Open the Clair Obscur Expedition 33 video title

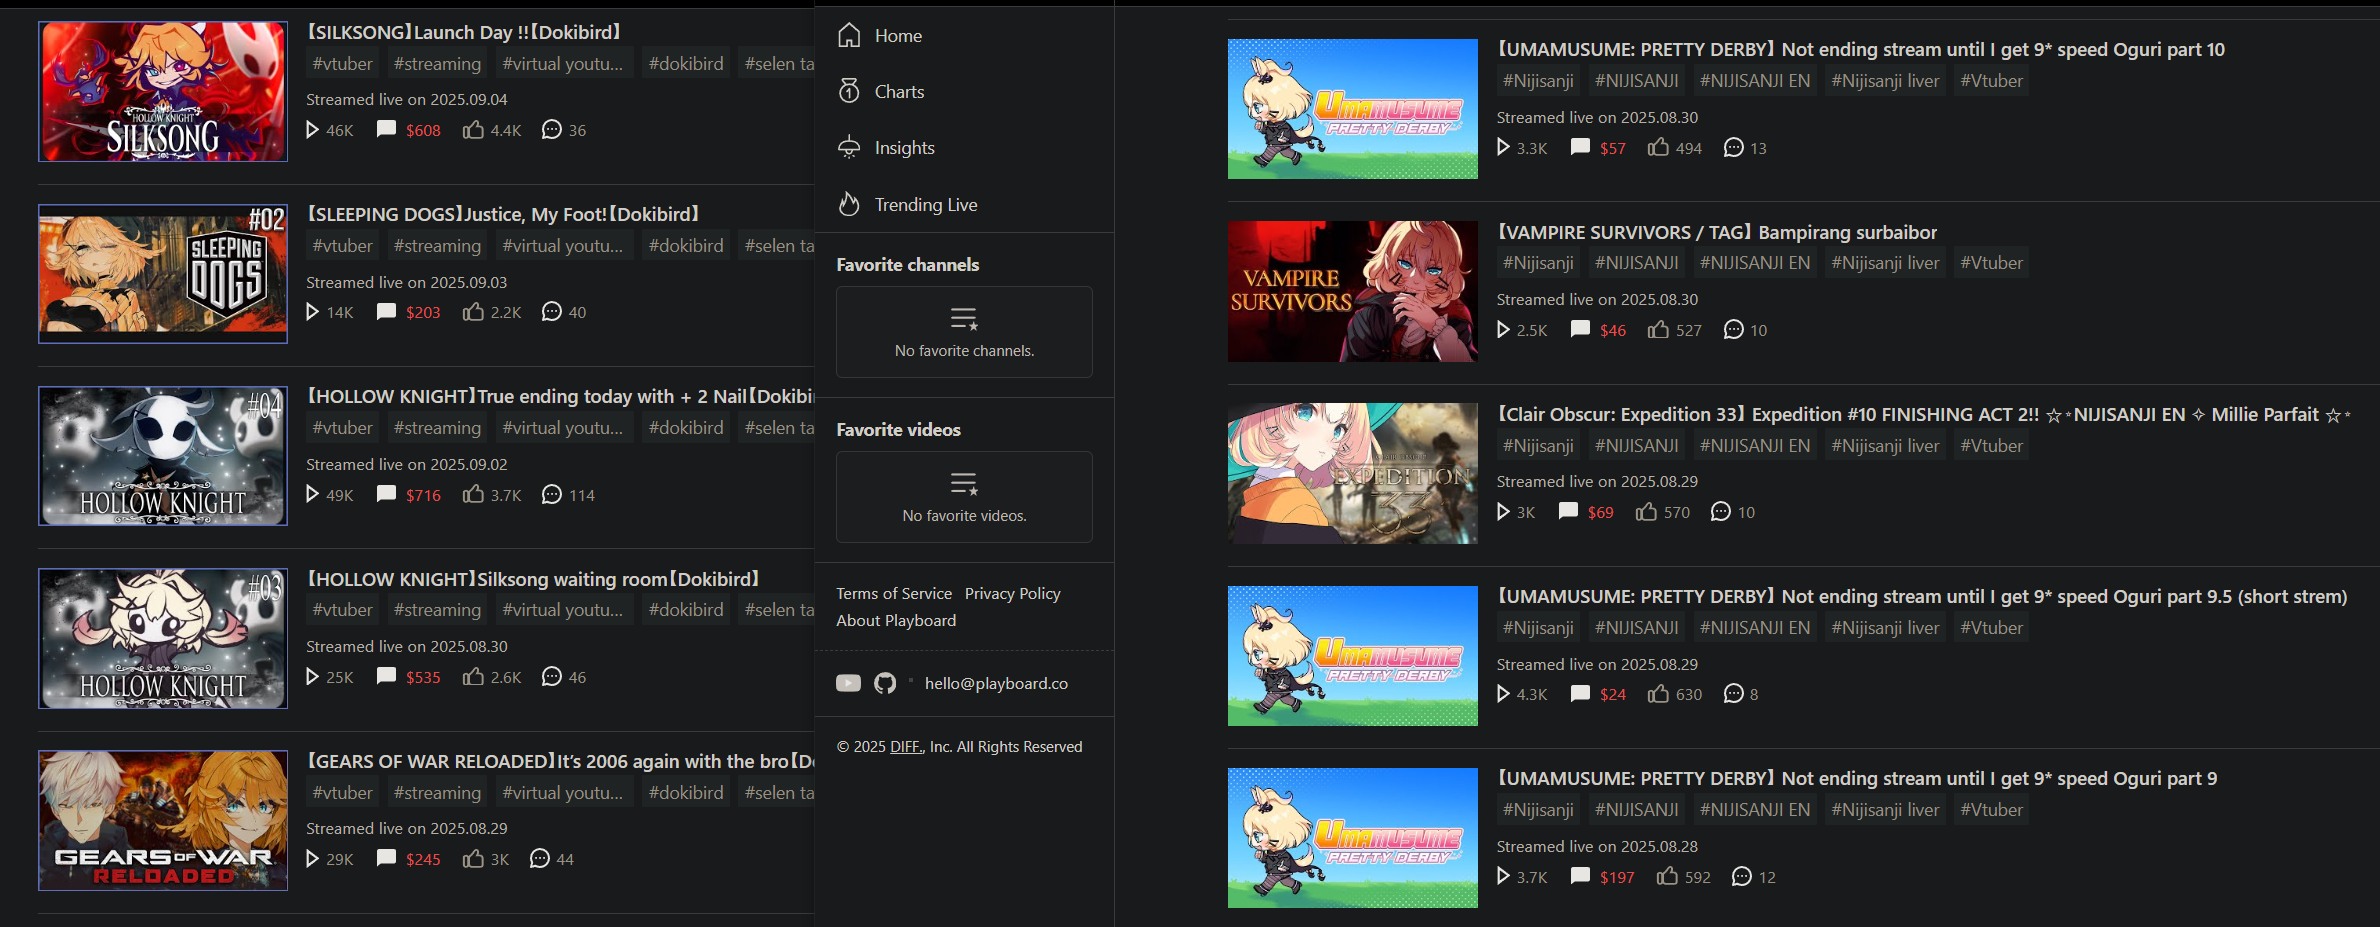tap(1923, 415)
